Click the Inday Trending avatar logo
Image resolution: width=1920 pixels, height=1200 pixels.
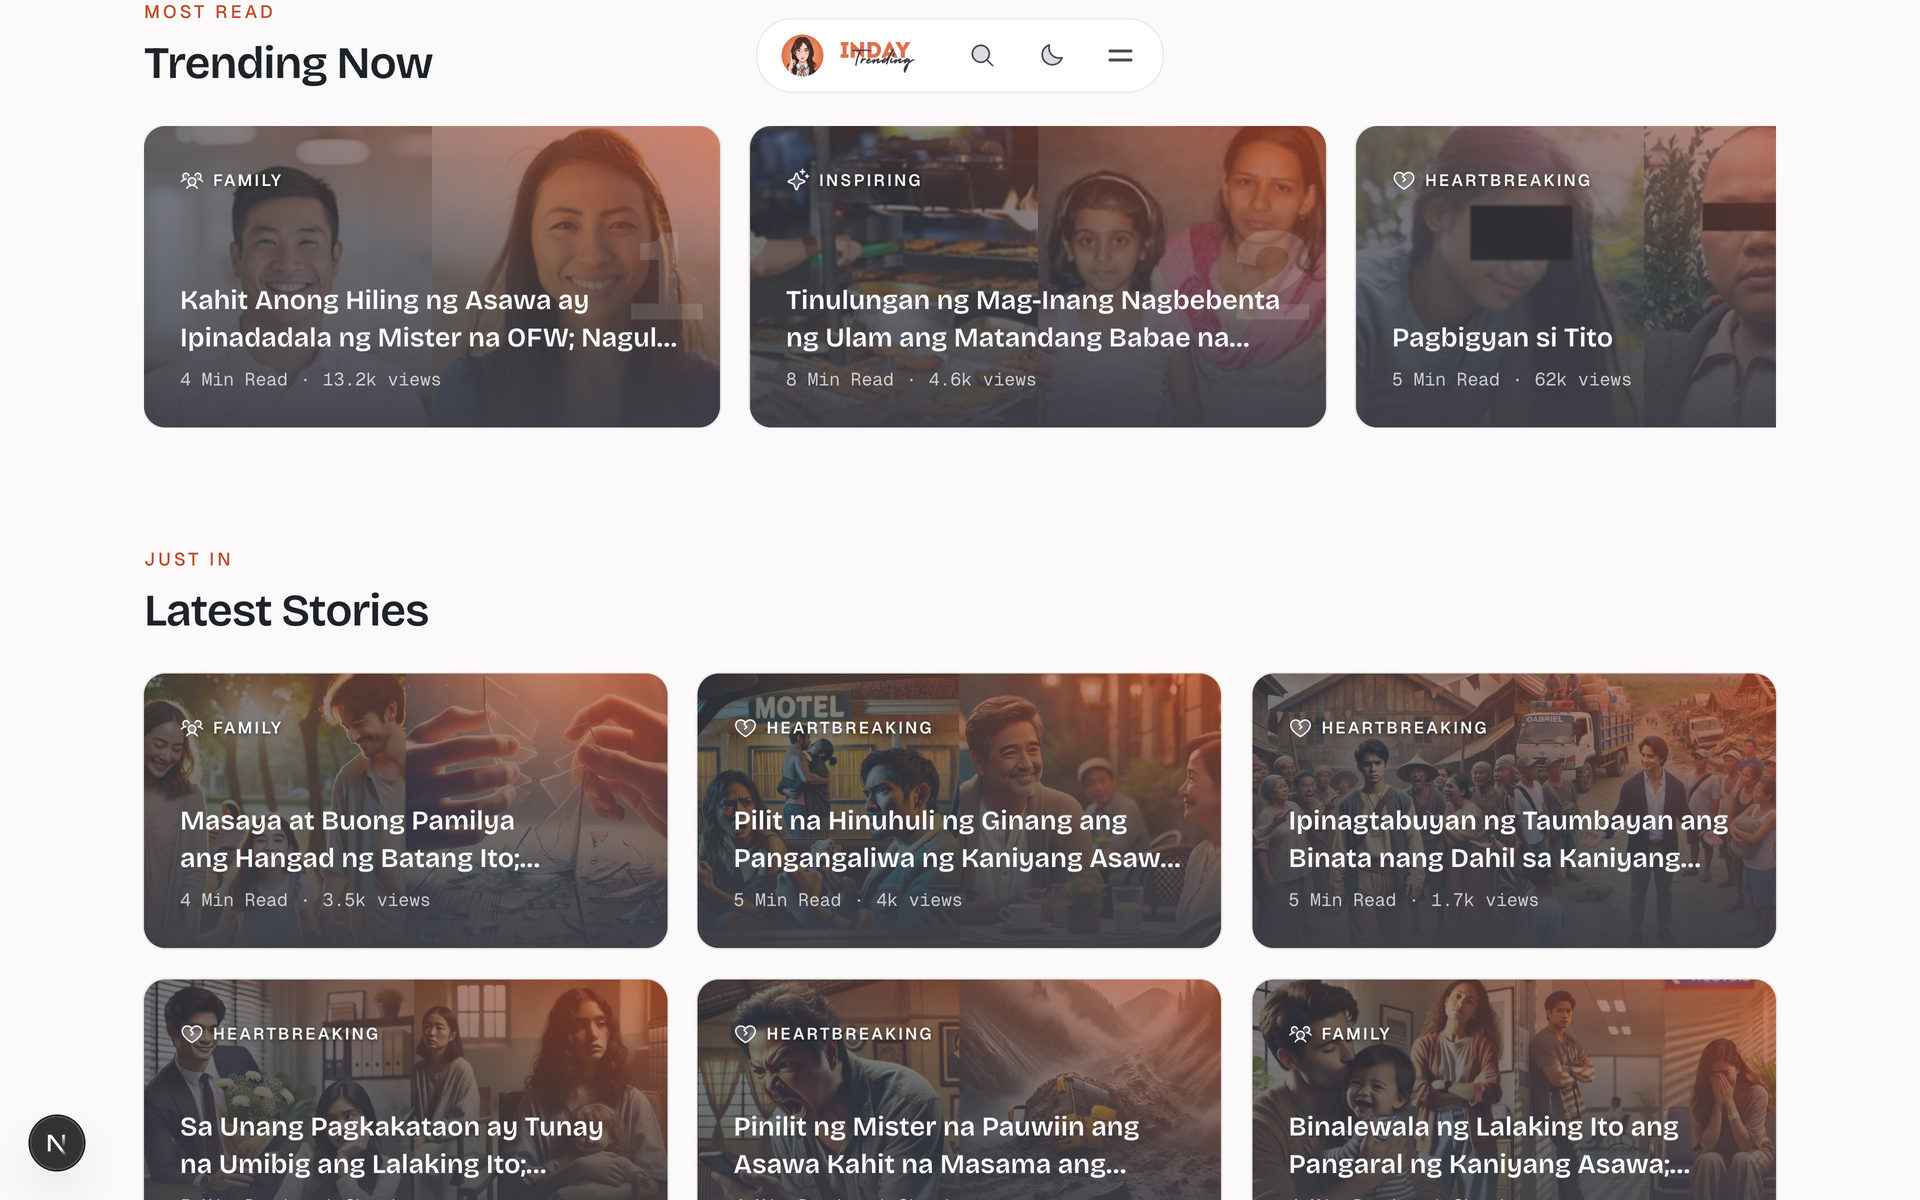(x=802, y=56)
